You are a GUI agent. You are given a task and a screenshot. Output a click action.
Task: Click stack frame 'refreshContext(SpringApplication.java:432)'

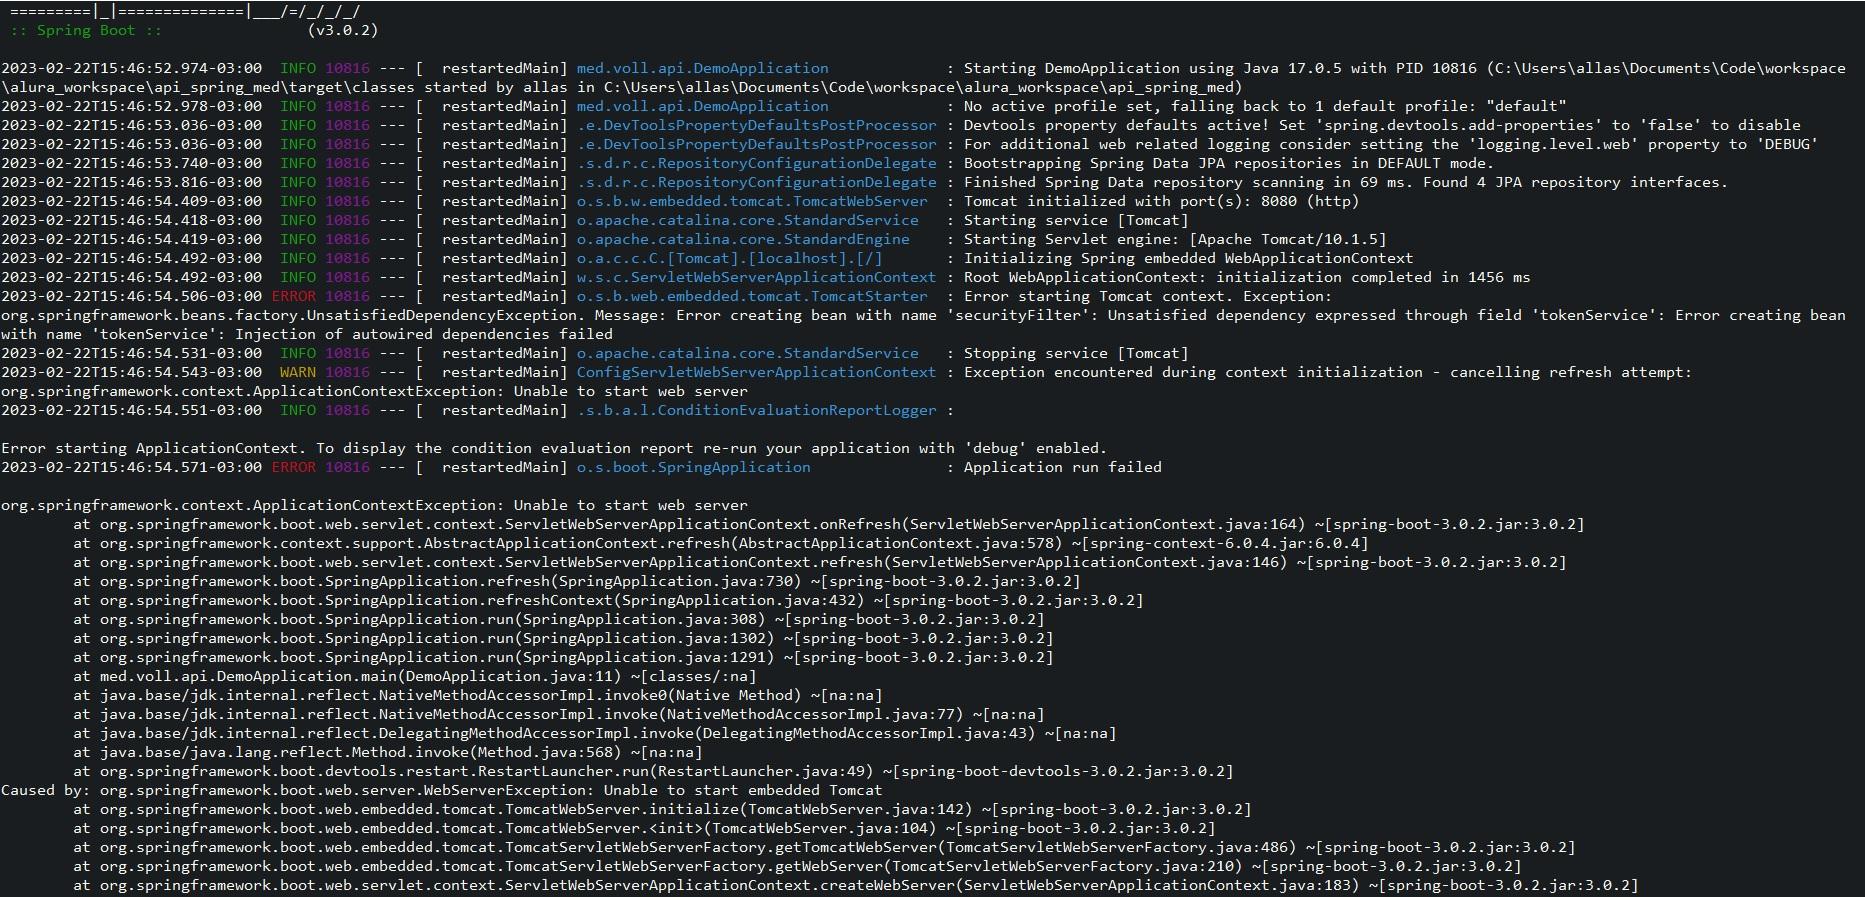pos(608,600)
